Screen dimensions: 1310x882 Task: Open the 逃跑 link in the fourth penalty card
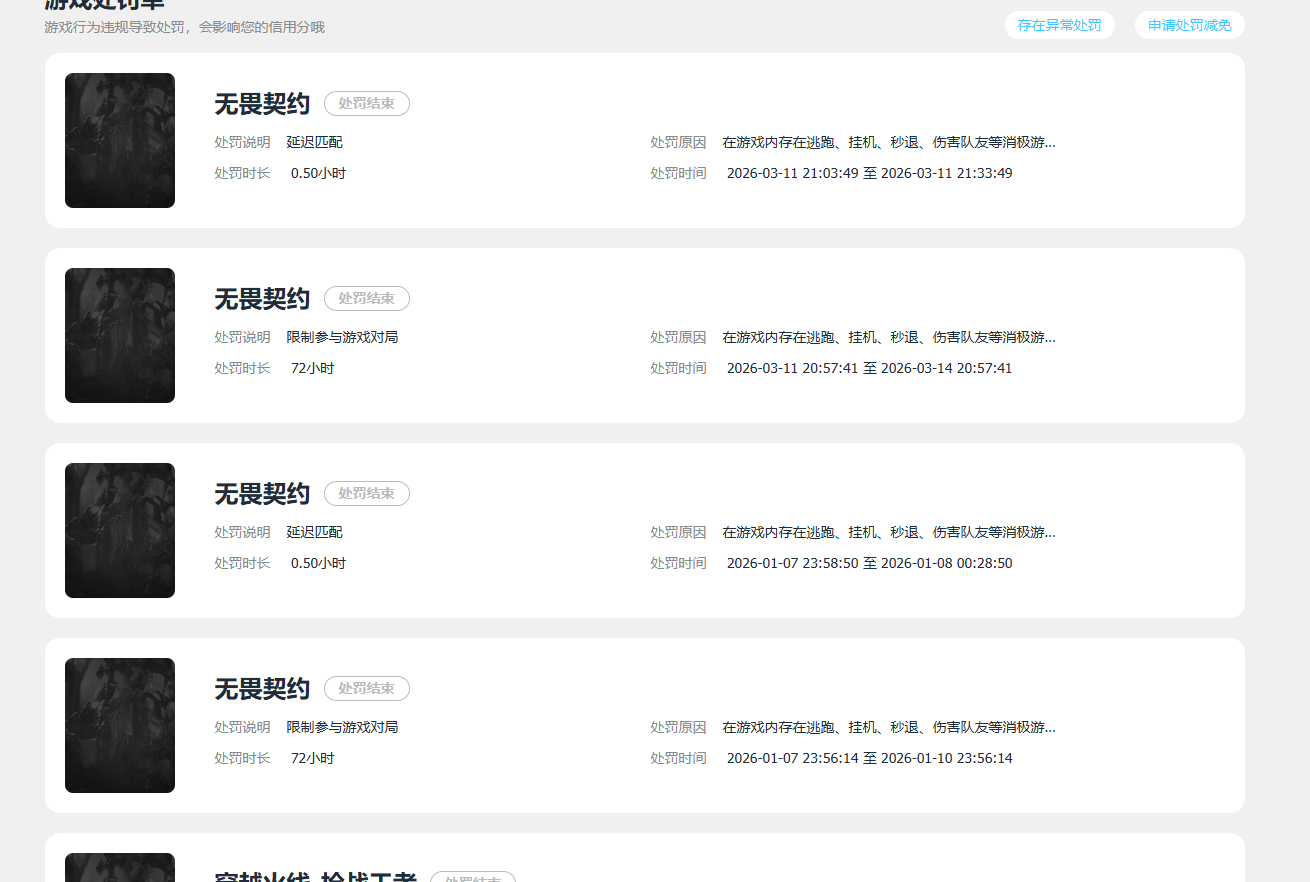pos(823,727)
